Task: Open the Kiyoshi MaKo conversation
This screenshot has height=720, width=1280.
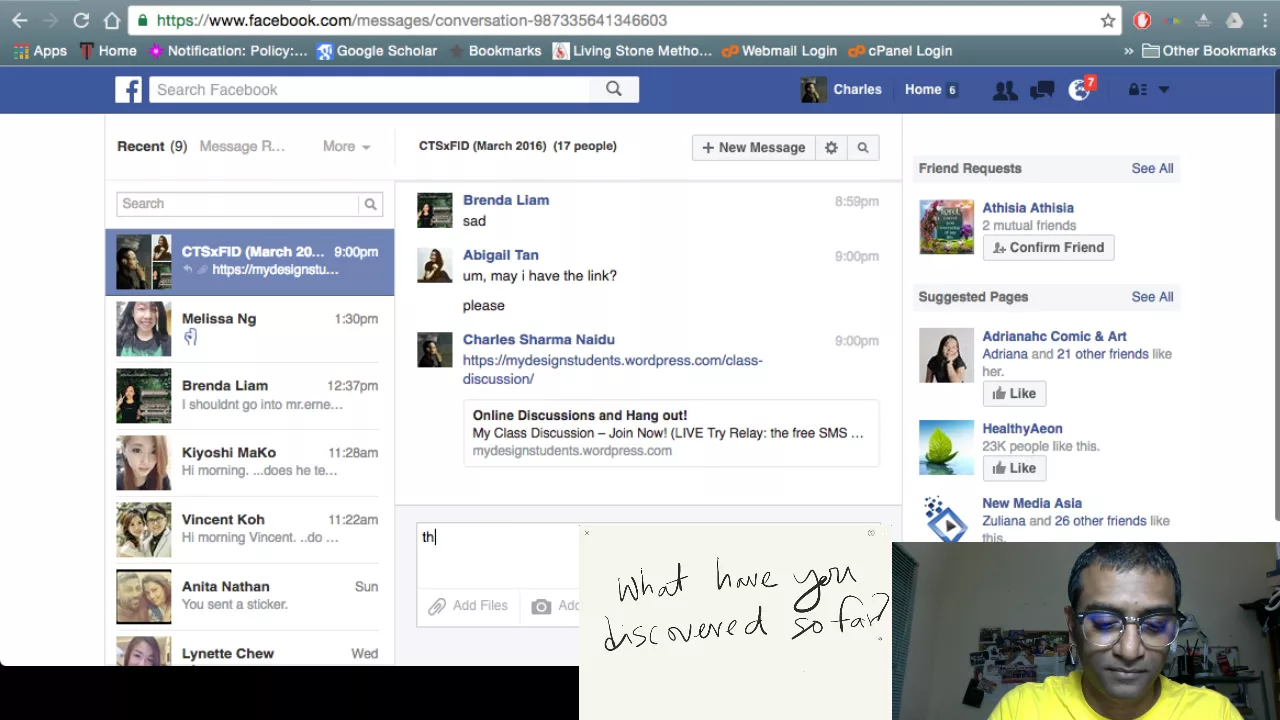Action: (250, 463)
